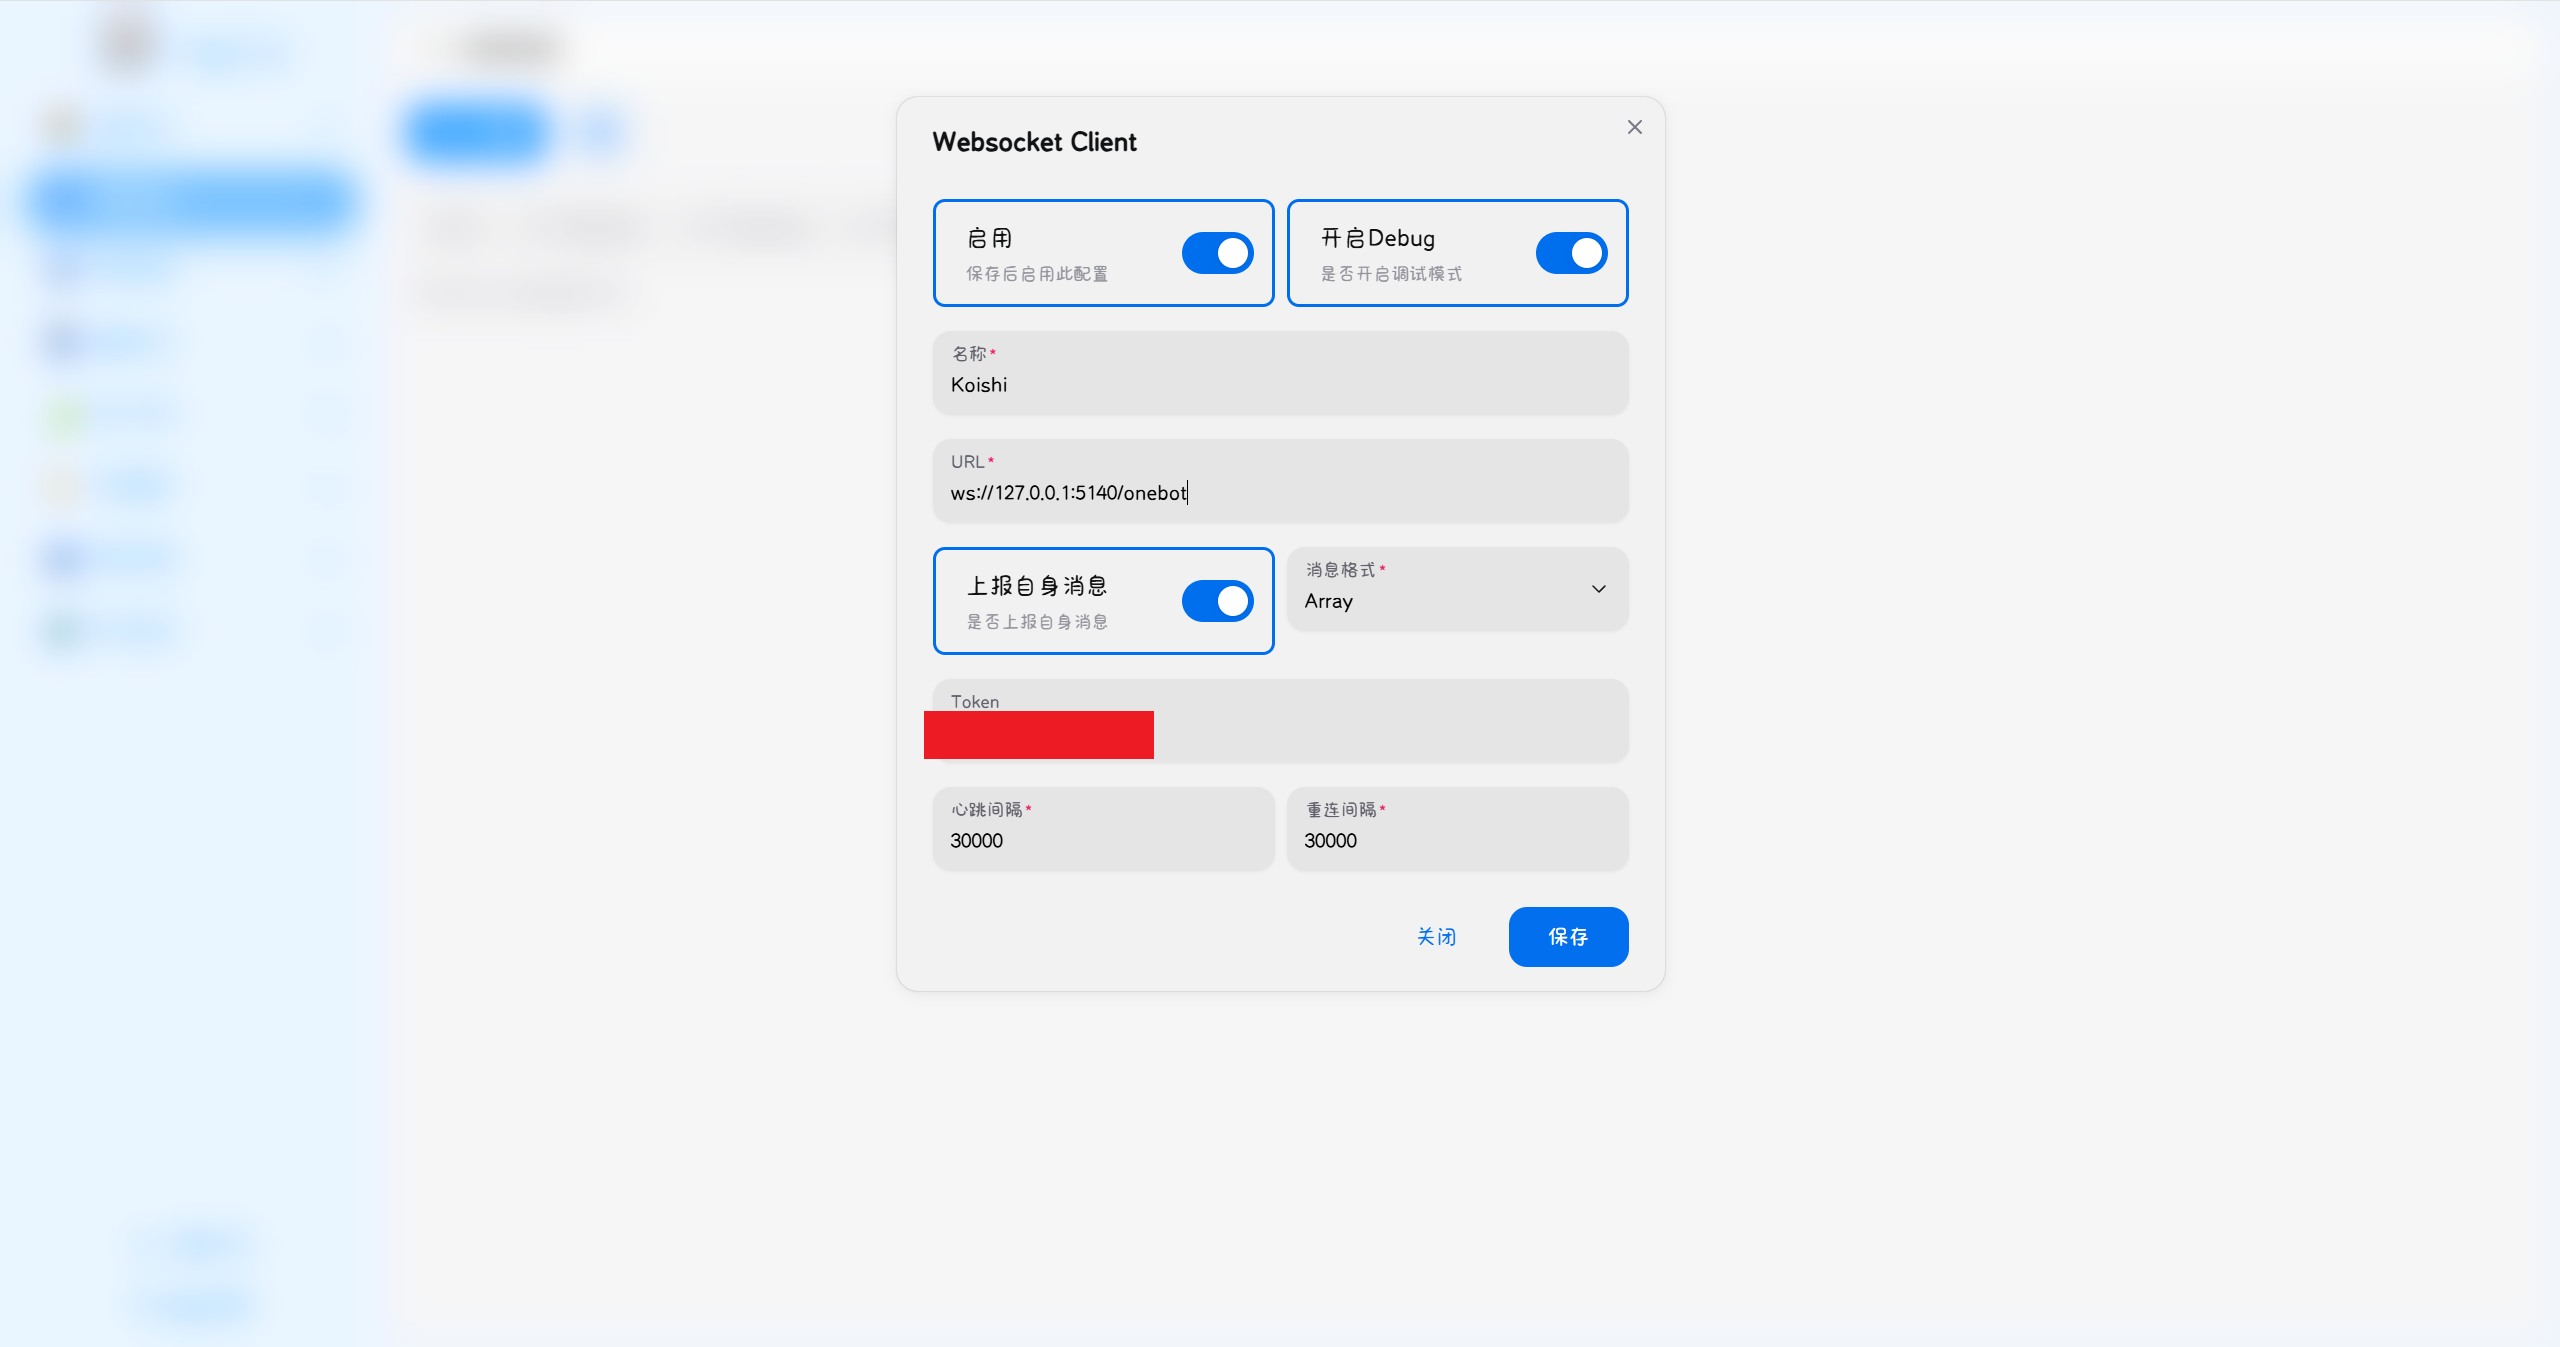Click the blurred avatar in sidebar header
This screenshot has width=2560, height=1347.
[x=128, y=44]
